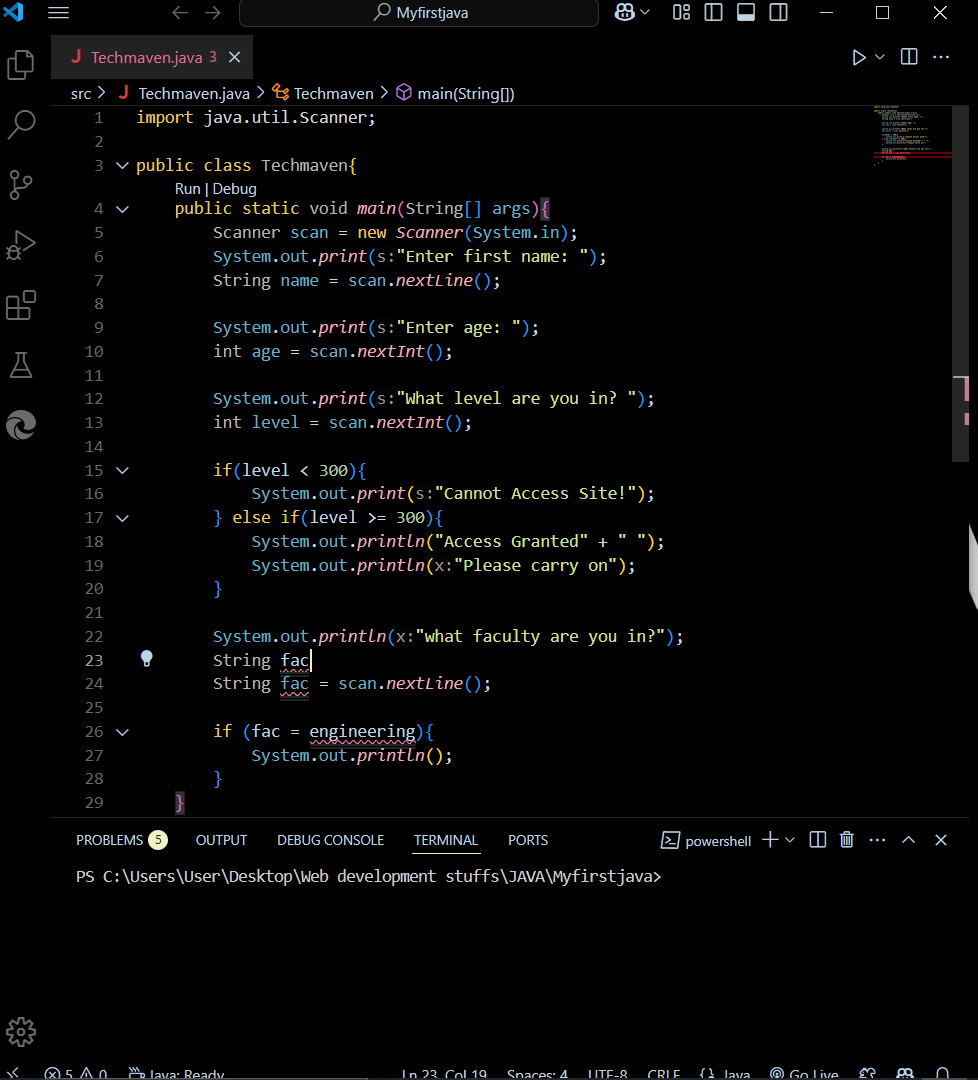Open the Myfirstjava command center search

pyautogui.click(x=419, y=13)
